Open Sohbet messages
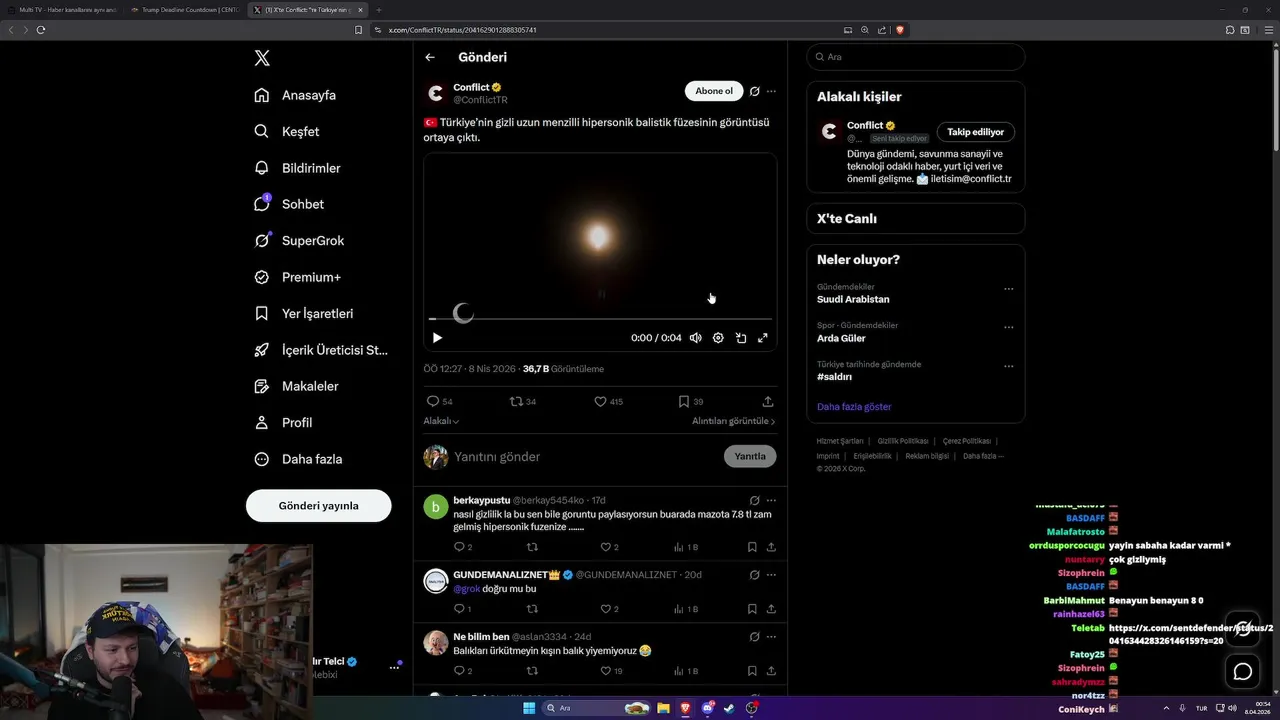The height and width of the screenshot is (720, 1280). pos(289,204)
